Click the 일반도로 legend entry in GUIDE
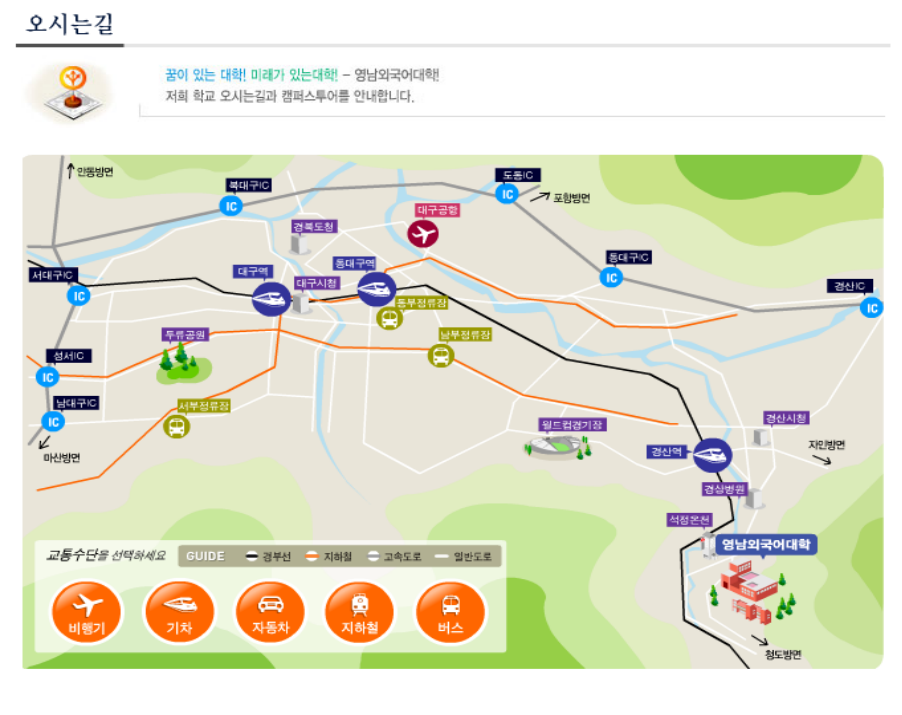 [464, 556]
